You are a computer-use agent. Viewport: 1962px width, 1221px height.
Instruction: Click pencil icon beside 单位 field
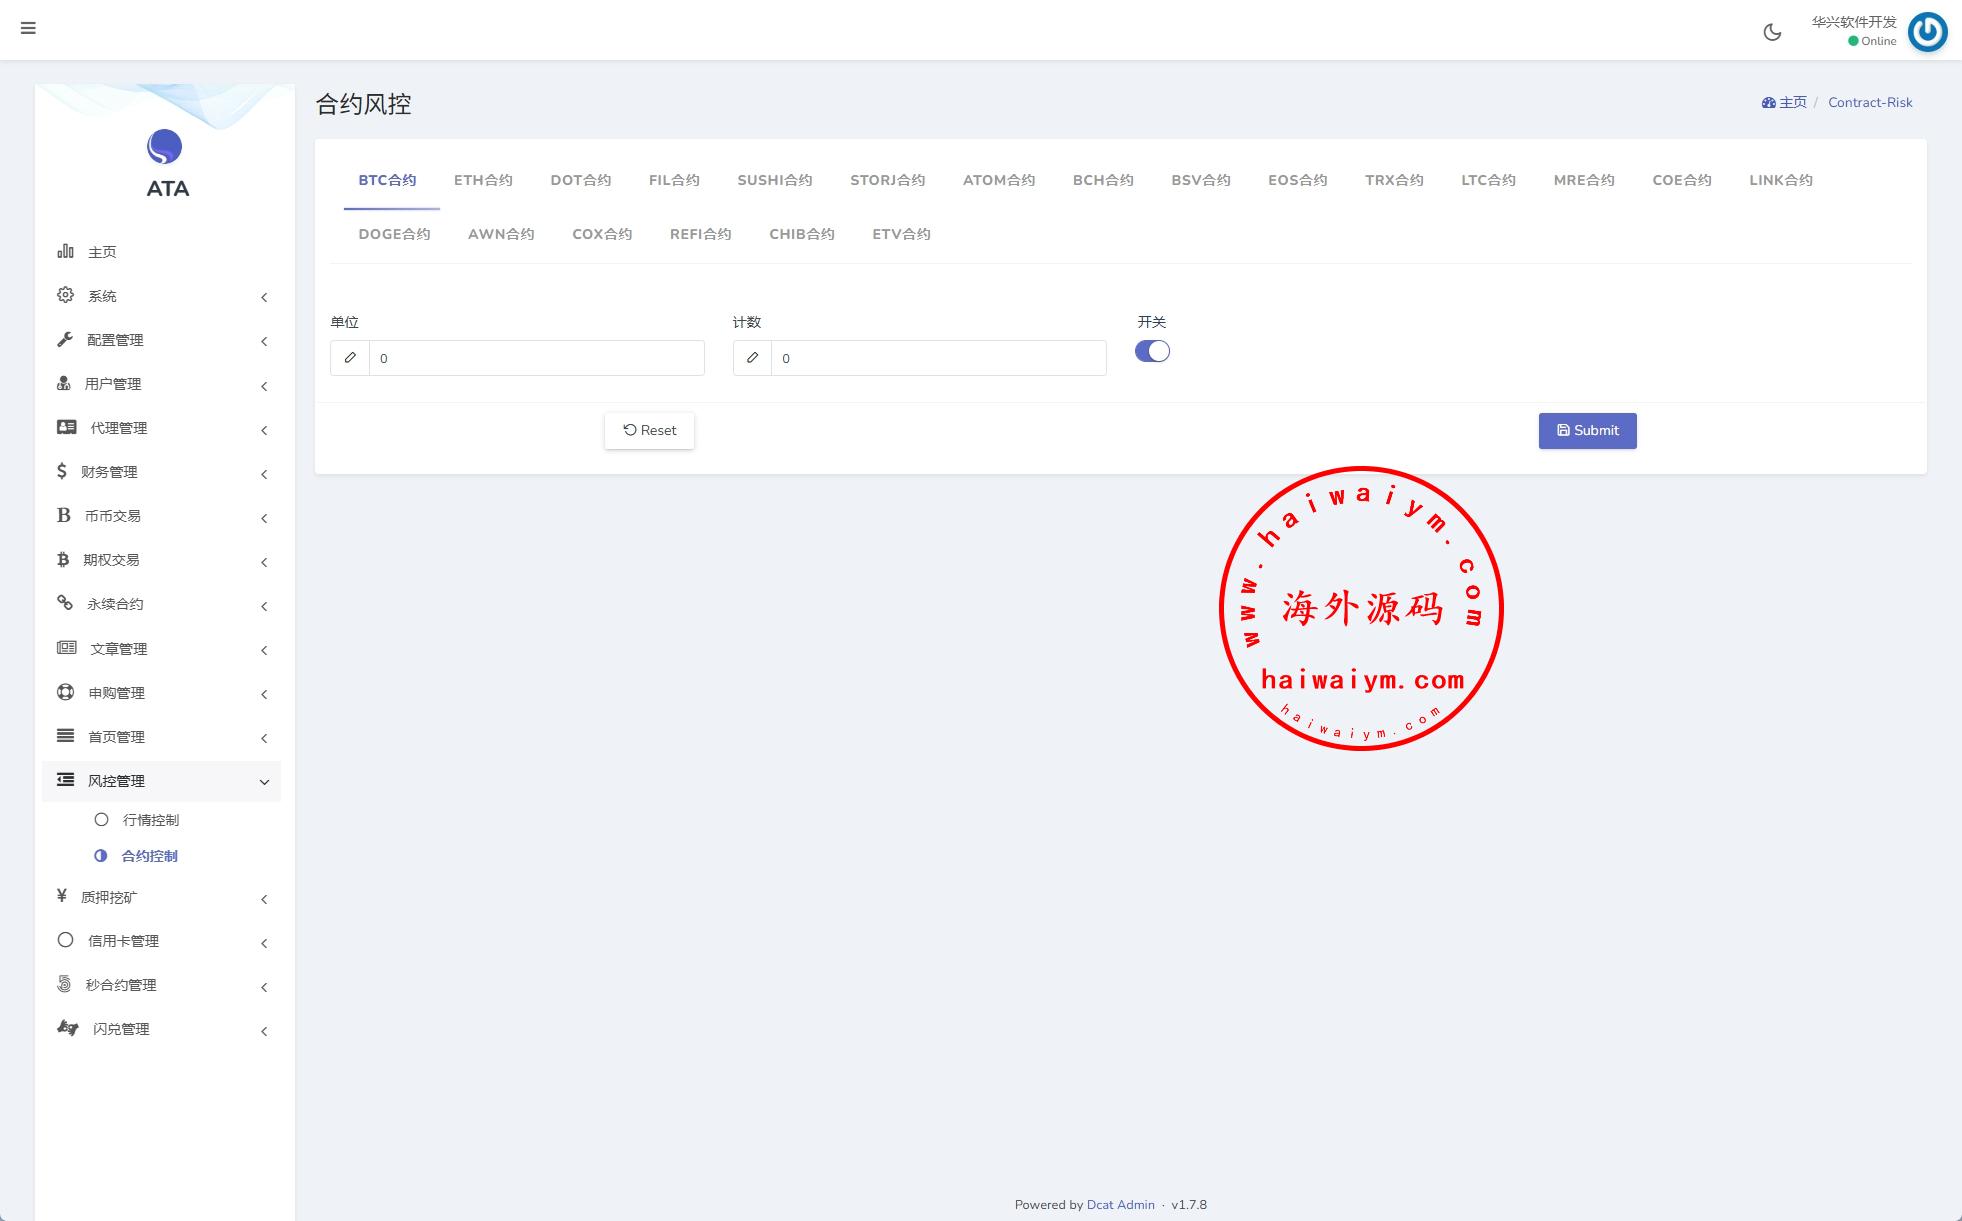coord(350,358)
